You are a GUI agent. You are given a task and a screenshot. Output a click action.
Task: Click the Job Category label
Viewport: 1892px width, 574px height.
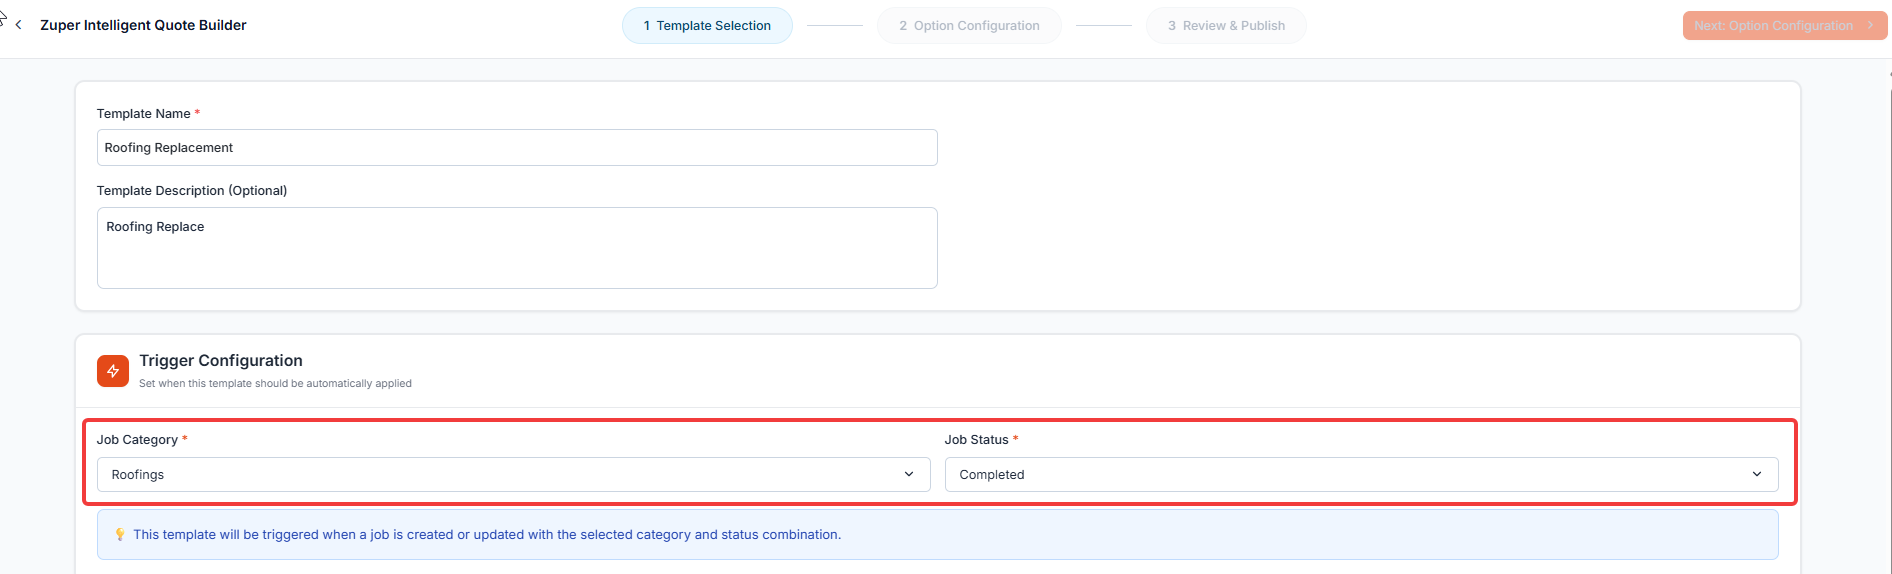click(x=137, y=440)
